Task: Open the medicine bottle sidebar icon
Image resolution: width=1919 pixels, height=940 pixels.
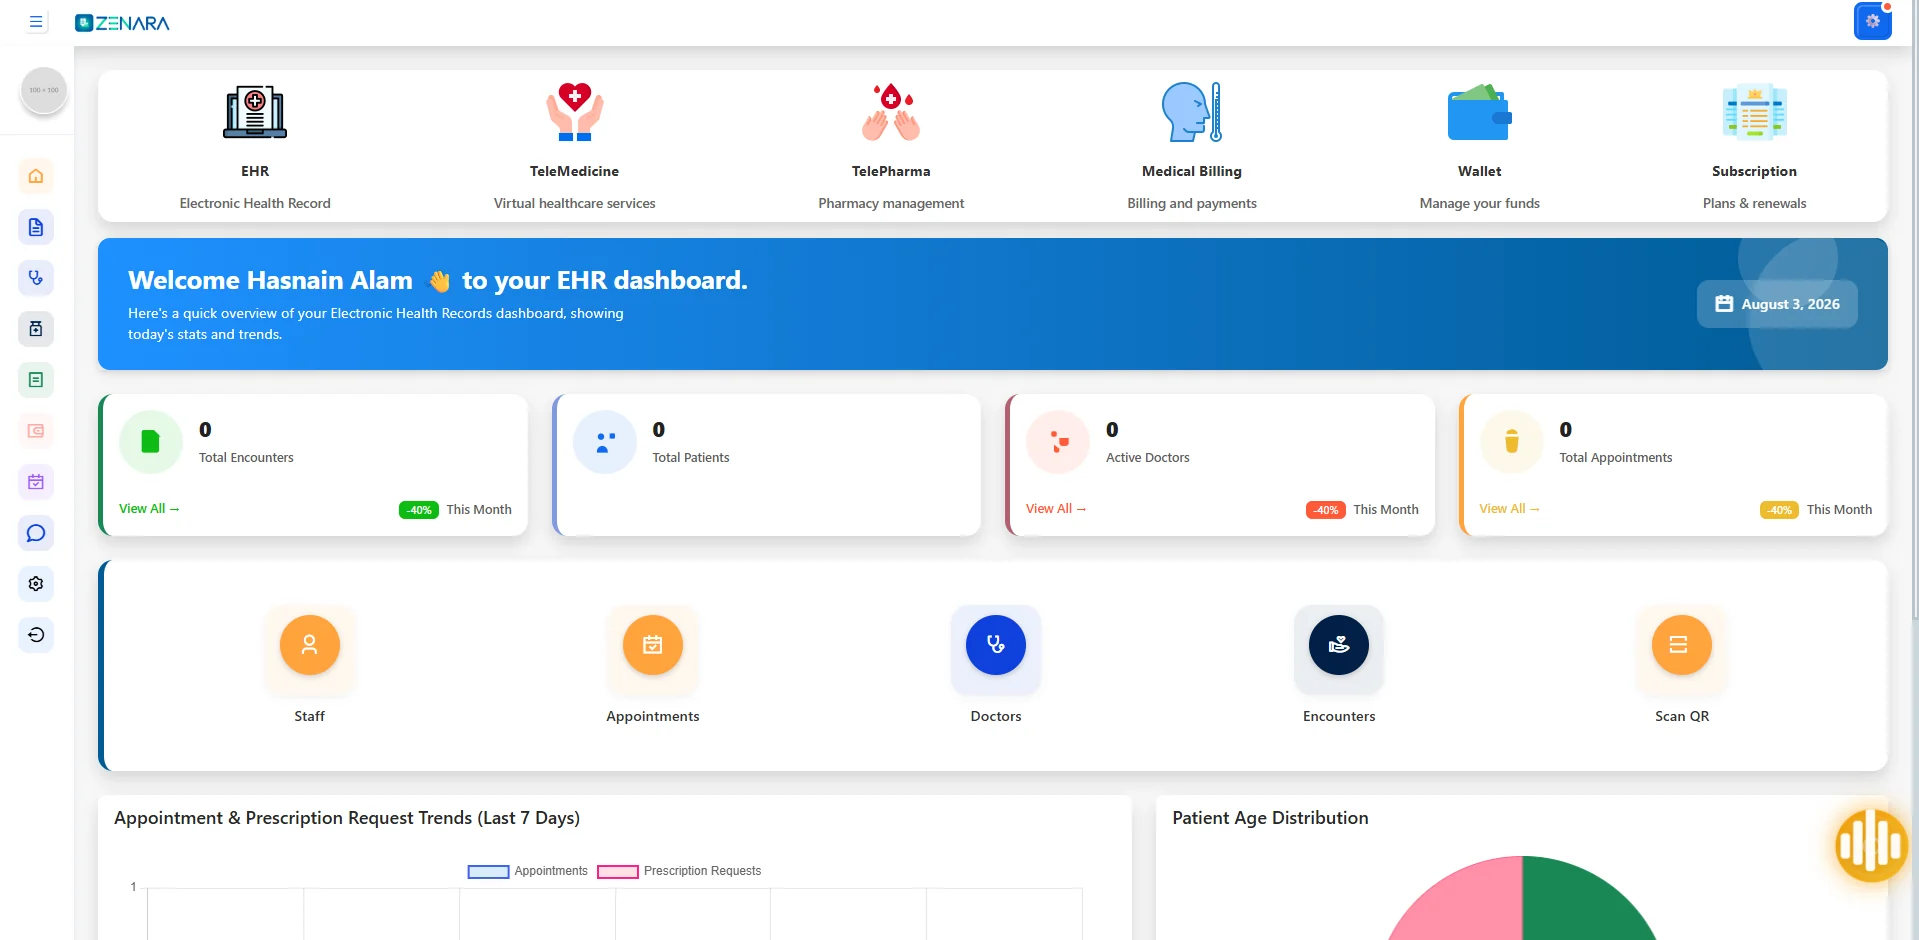Action: click(x=36, y=329)
